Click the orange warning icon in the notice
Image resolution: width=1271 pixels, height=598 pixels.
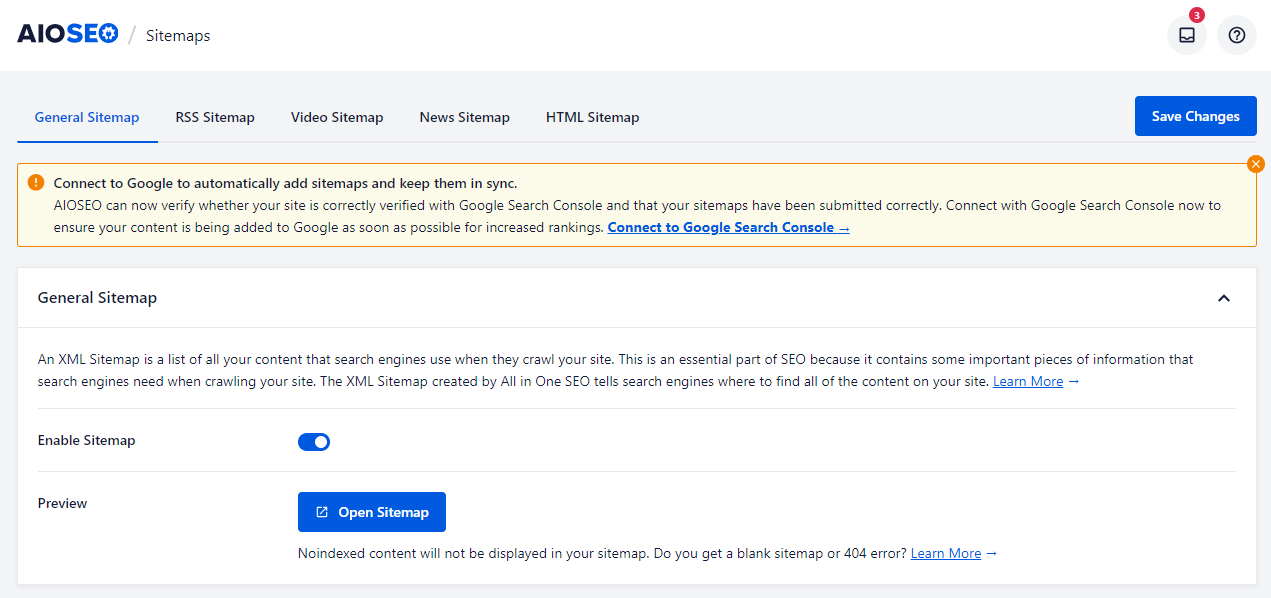pos(35,183)
